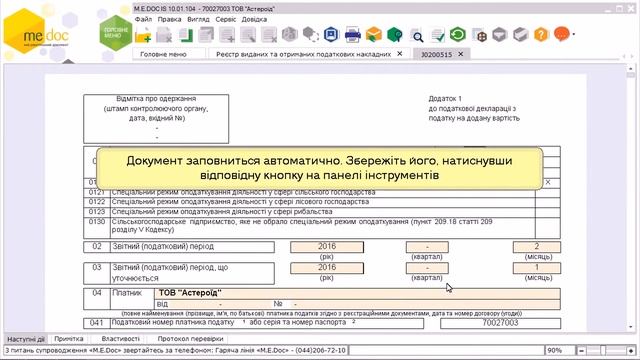Click the tab strip scroll left arrow

point(624,56)
